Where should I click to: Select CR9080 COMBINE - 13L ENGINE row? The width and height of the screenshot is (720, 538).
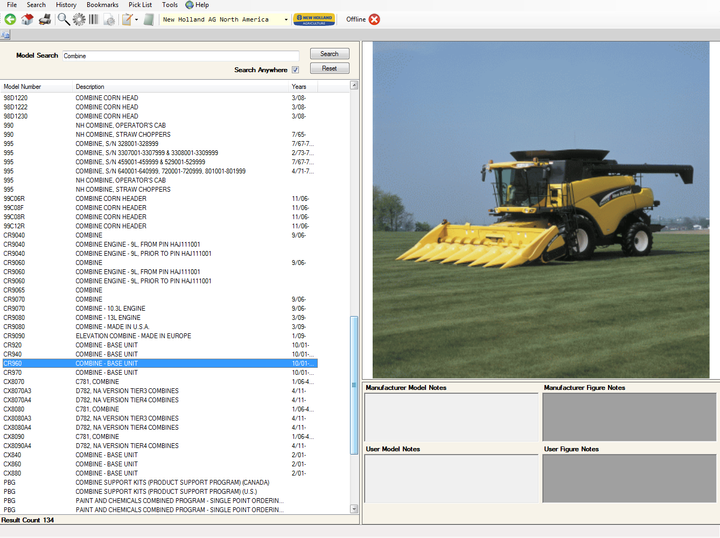pos(159,318)
